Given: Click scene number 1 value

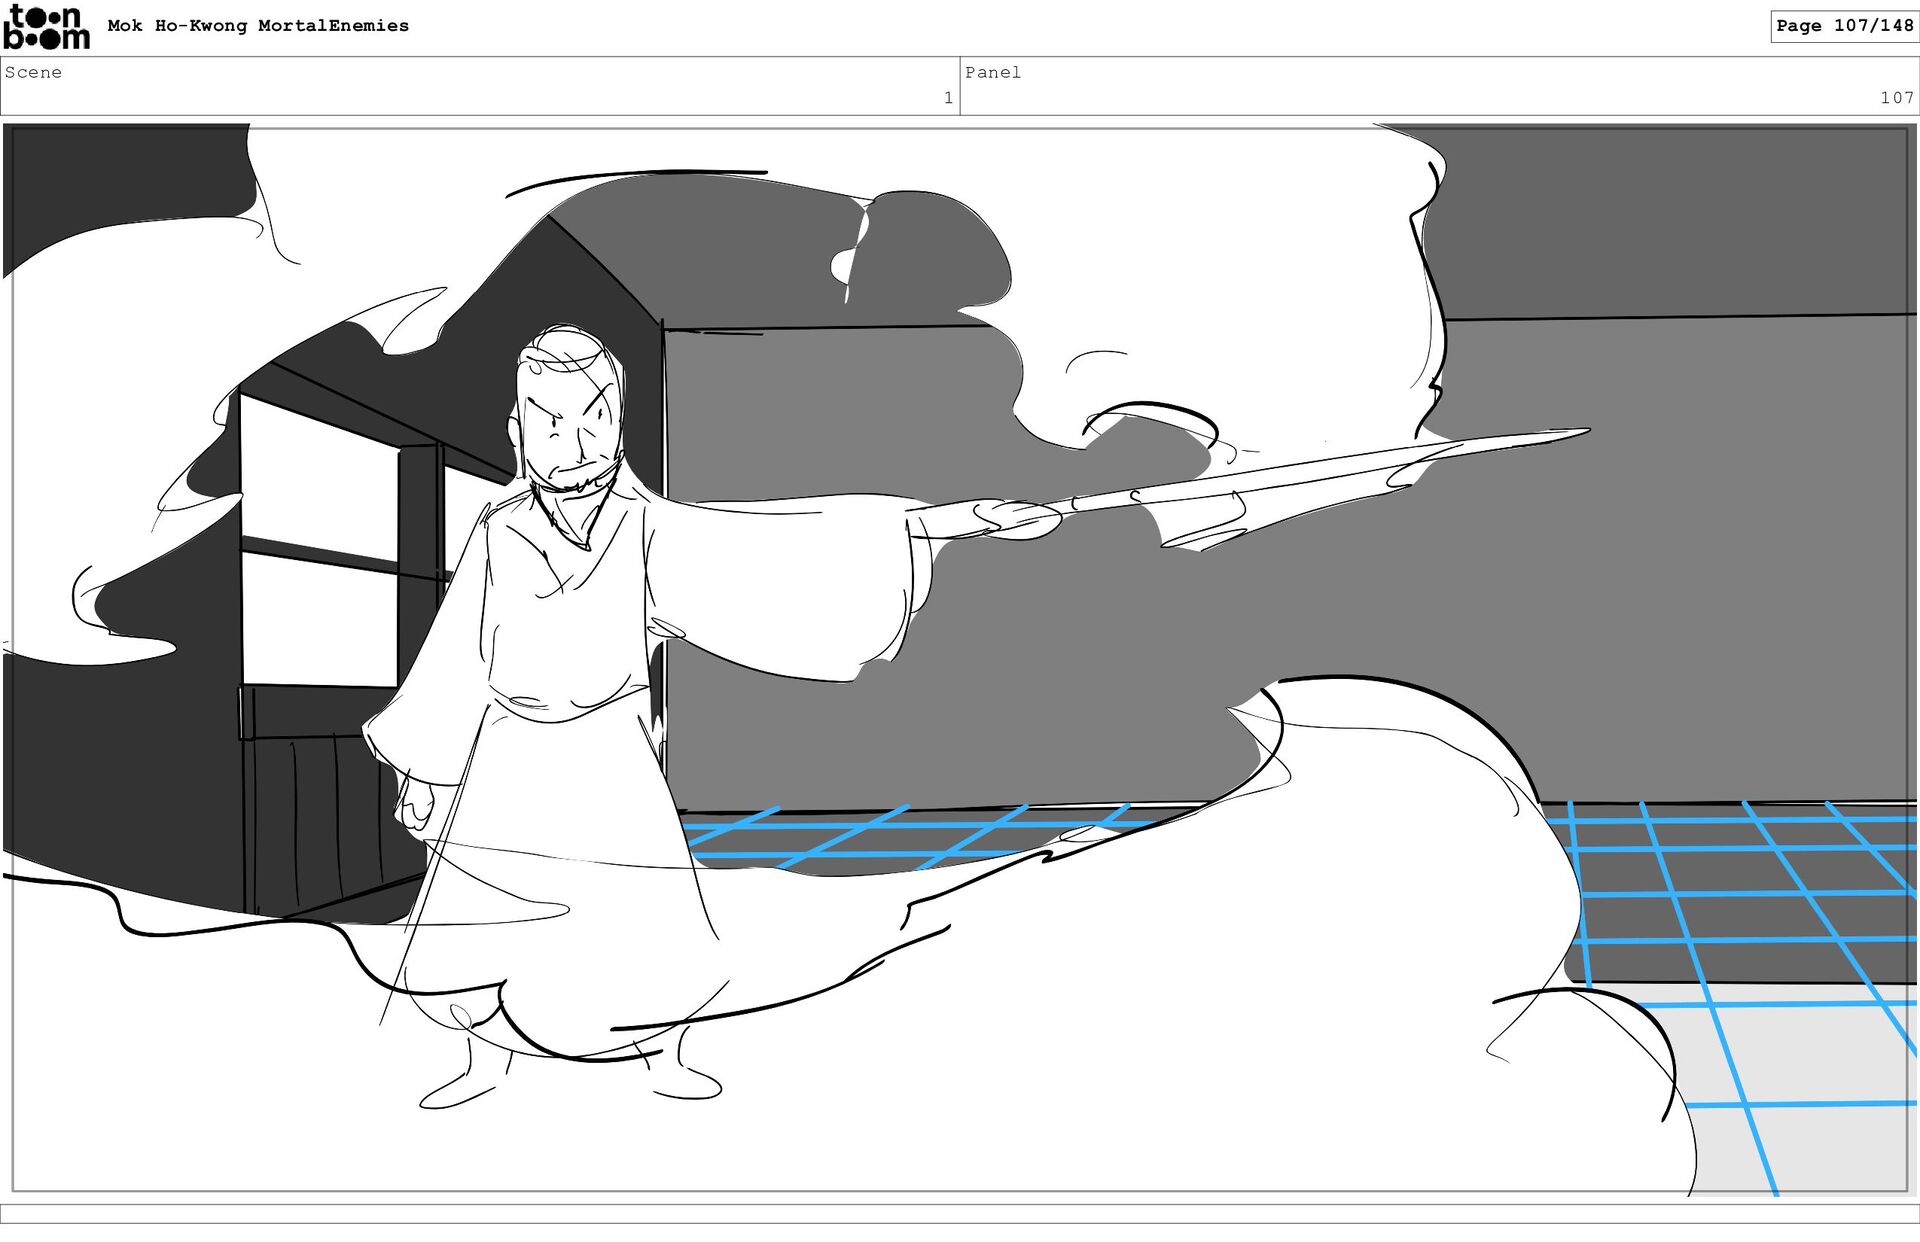Looking at the screenshot, I should click(x=947, y=98).
